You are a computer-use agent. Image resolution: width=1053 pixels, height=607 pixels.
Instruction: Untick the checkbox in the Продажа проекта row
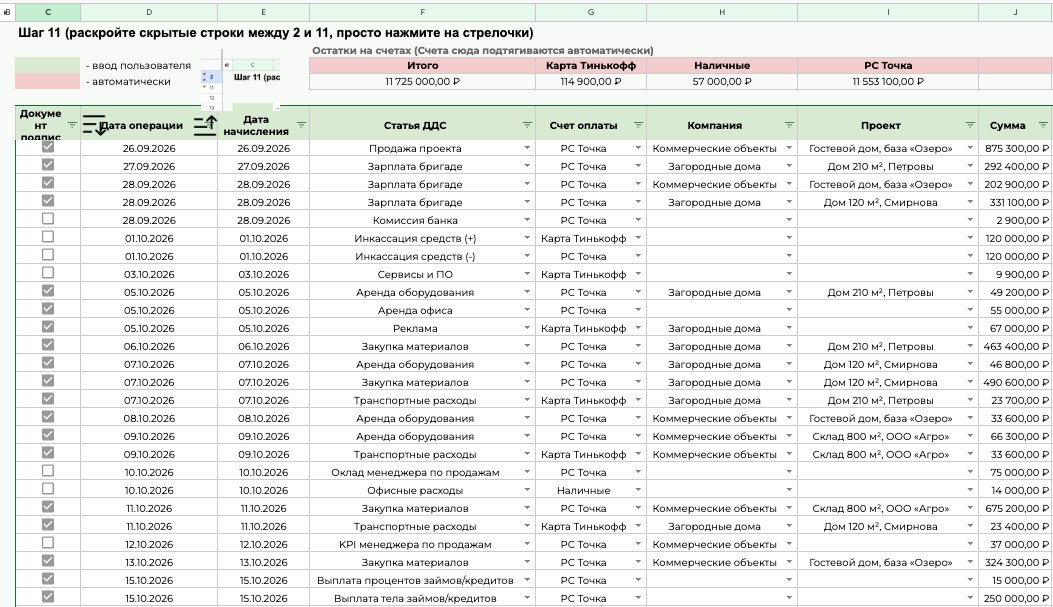point(48,147)
